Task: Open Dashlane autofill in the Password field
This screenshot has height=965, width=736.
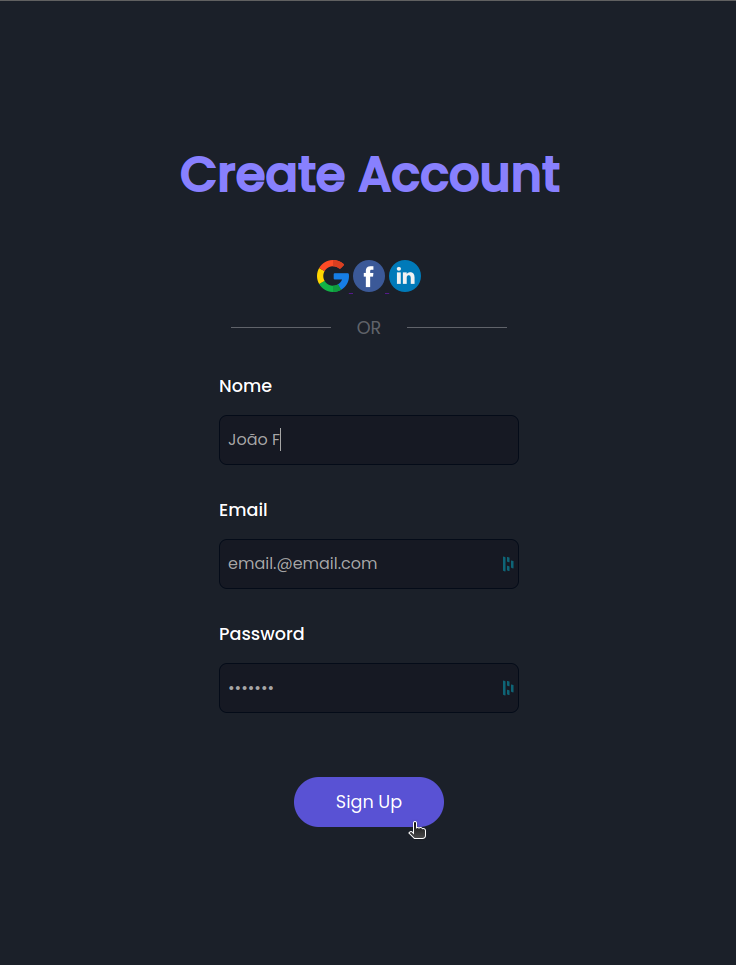Action: pyautogui.click(x=508, y=687)
